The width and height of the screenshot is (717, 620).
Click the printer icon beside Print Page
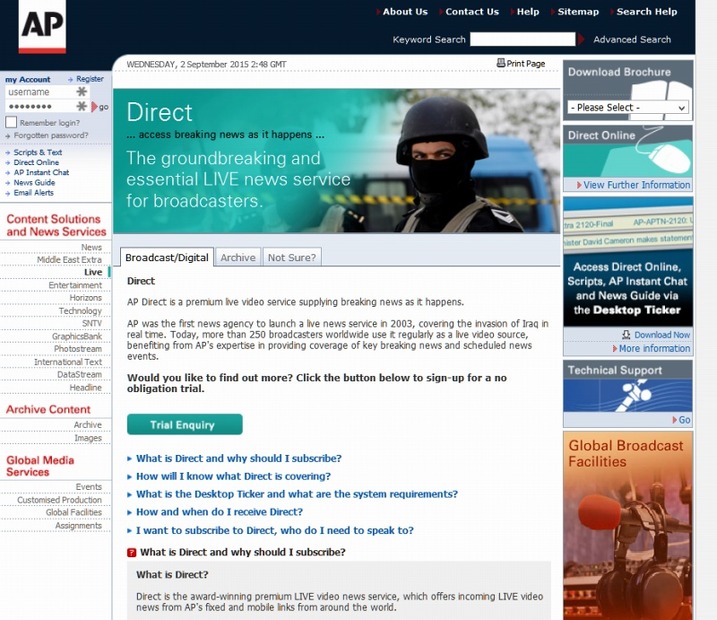click(501, 63)
